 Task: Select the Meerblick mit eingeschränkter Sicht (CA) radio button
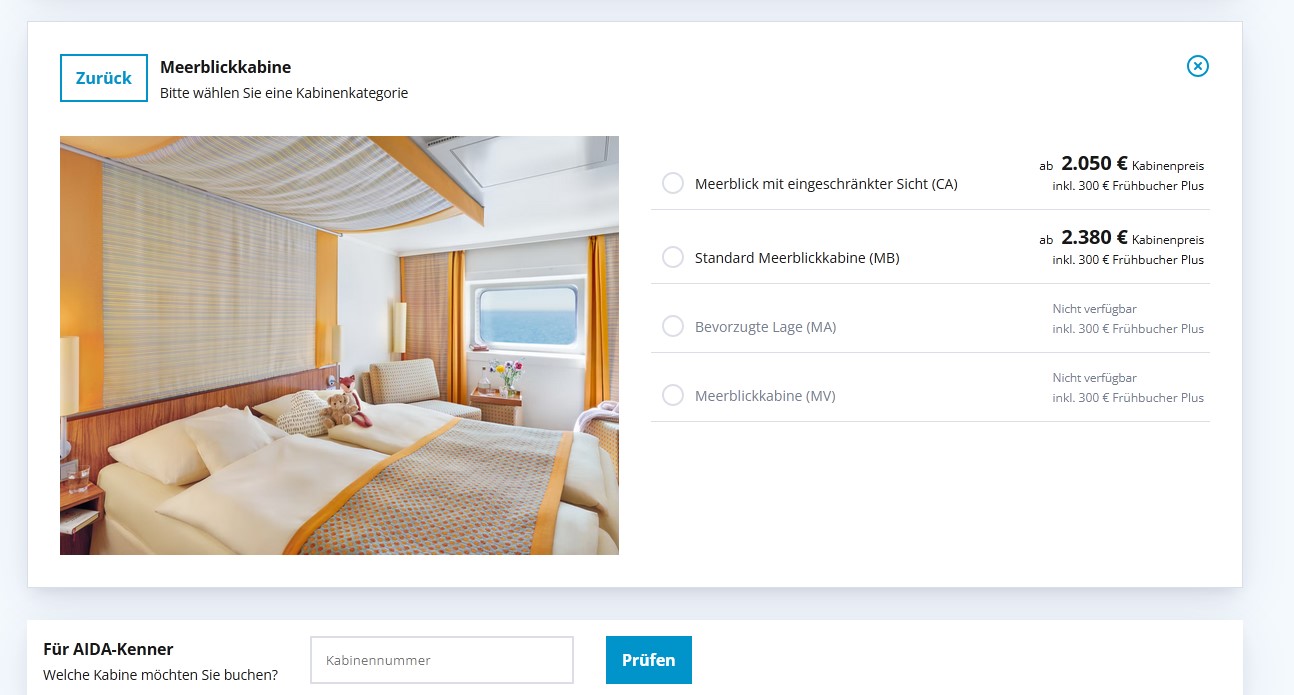(x=673, y=183)
